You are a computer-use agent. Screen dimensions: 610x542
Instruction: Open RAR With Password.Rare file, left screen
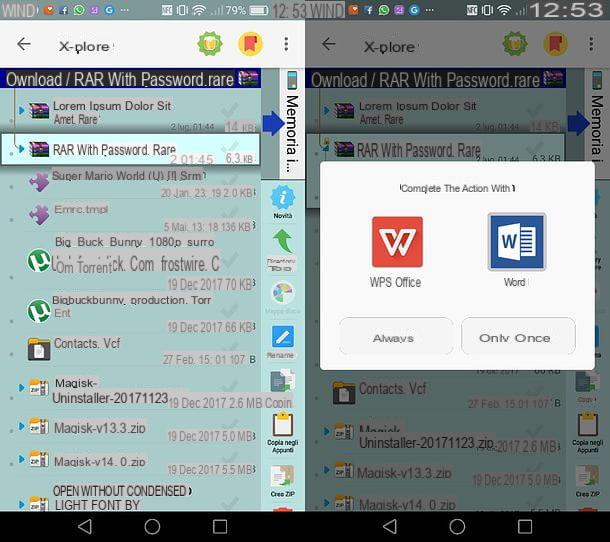coord(130,149)
